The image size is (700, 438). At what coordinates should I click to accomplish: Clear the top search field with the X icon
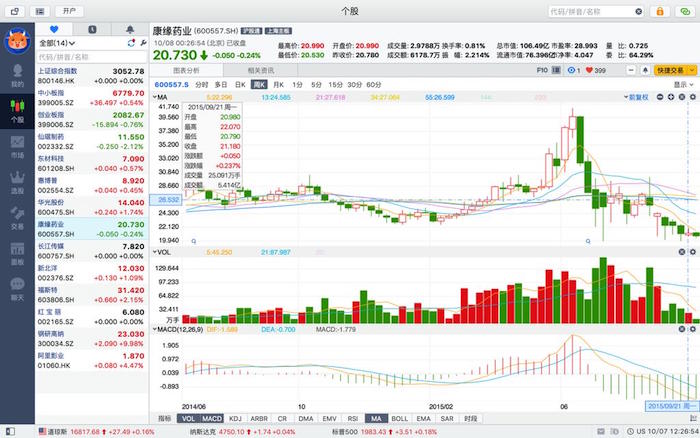(x=639, y=11)
